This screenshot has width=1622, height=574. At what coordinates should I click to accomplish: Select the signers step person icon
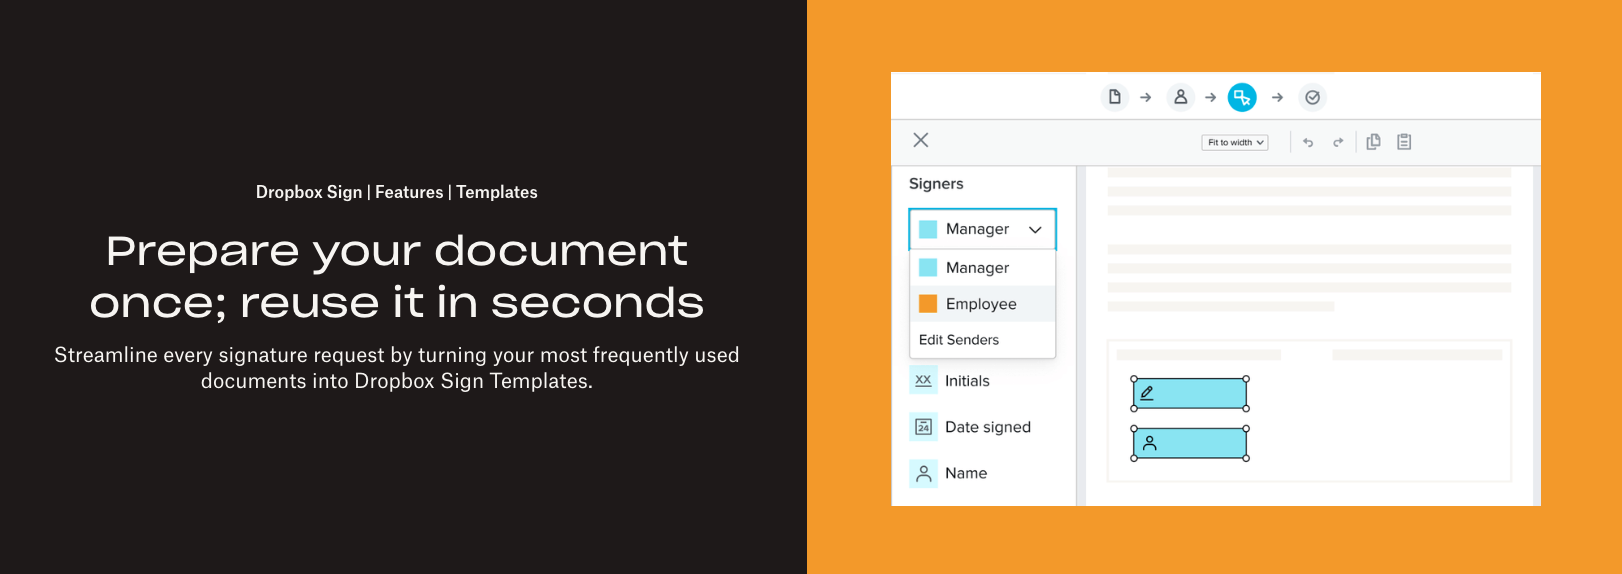coord(1180,97)
